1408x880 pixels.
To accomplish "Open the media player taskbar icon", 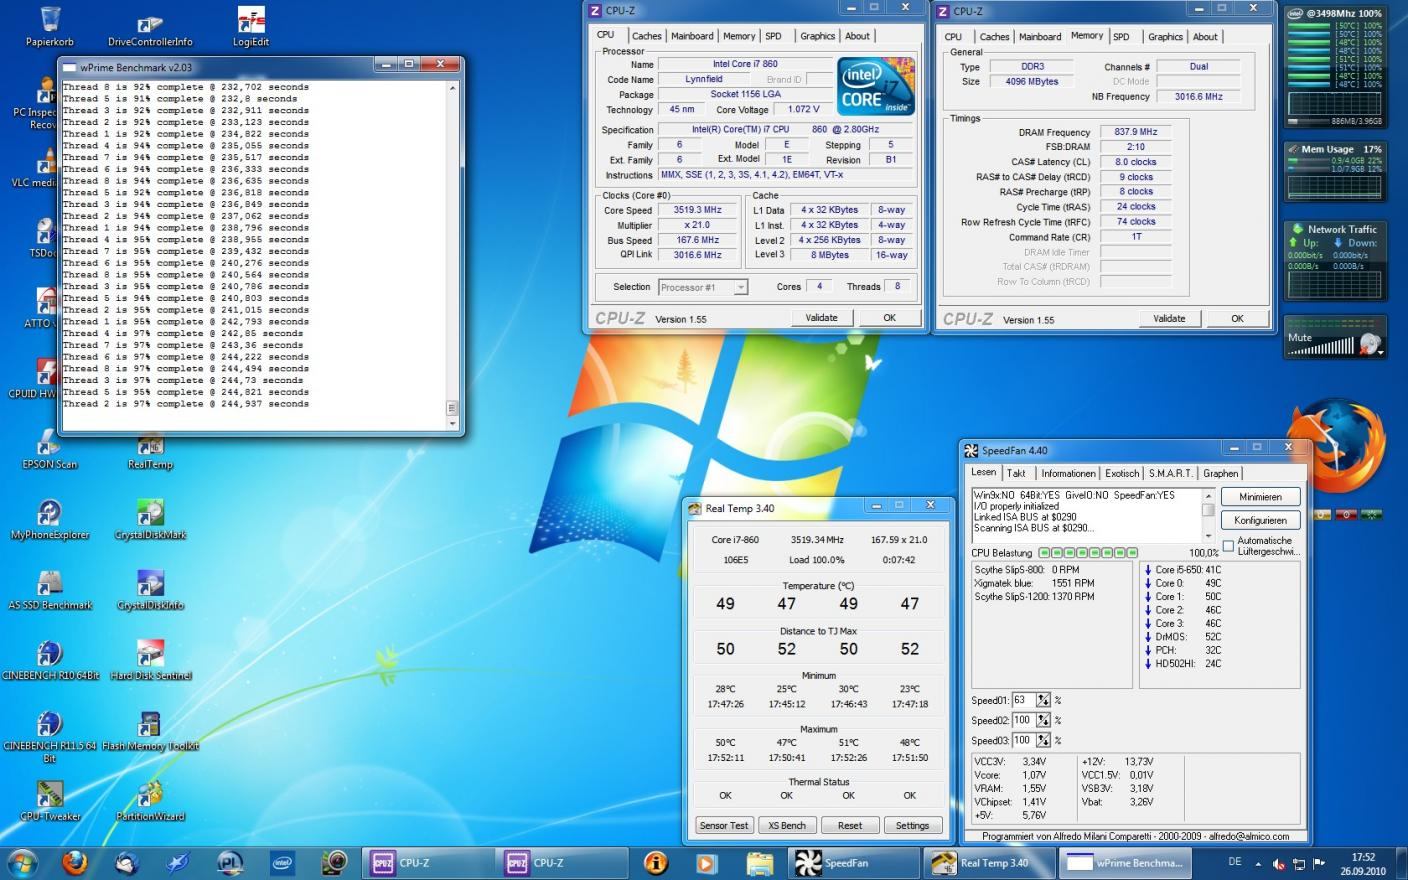I will pyautogui.click(x=706, y=862).
